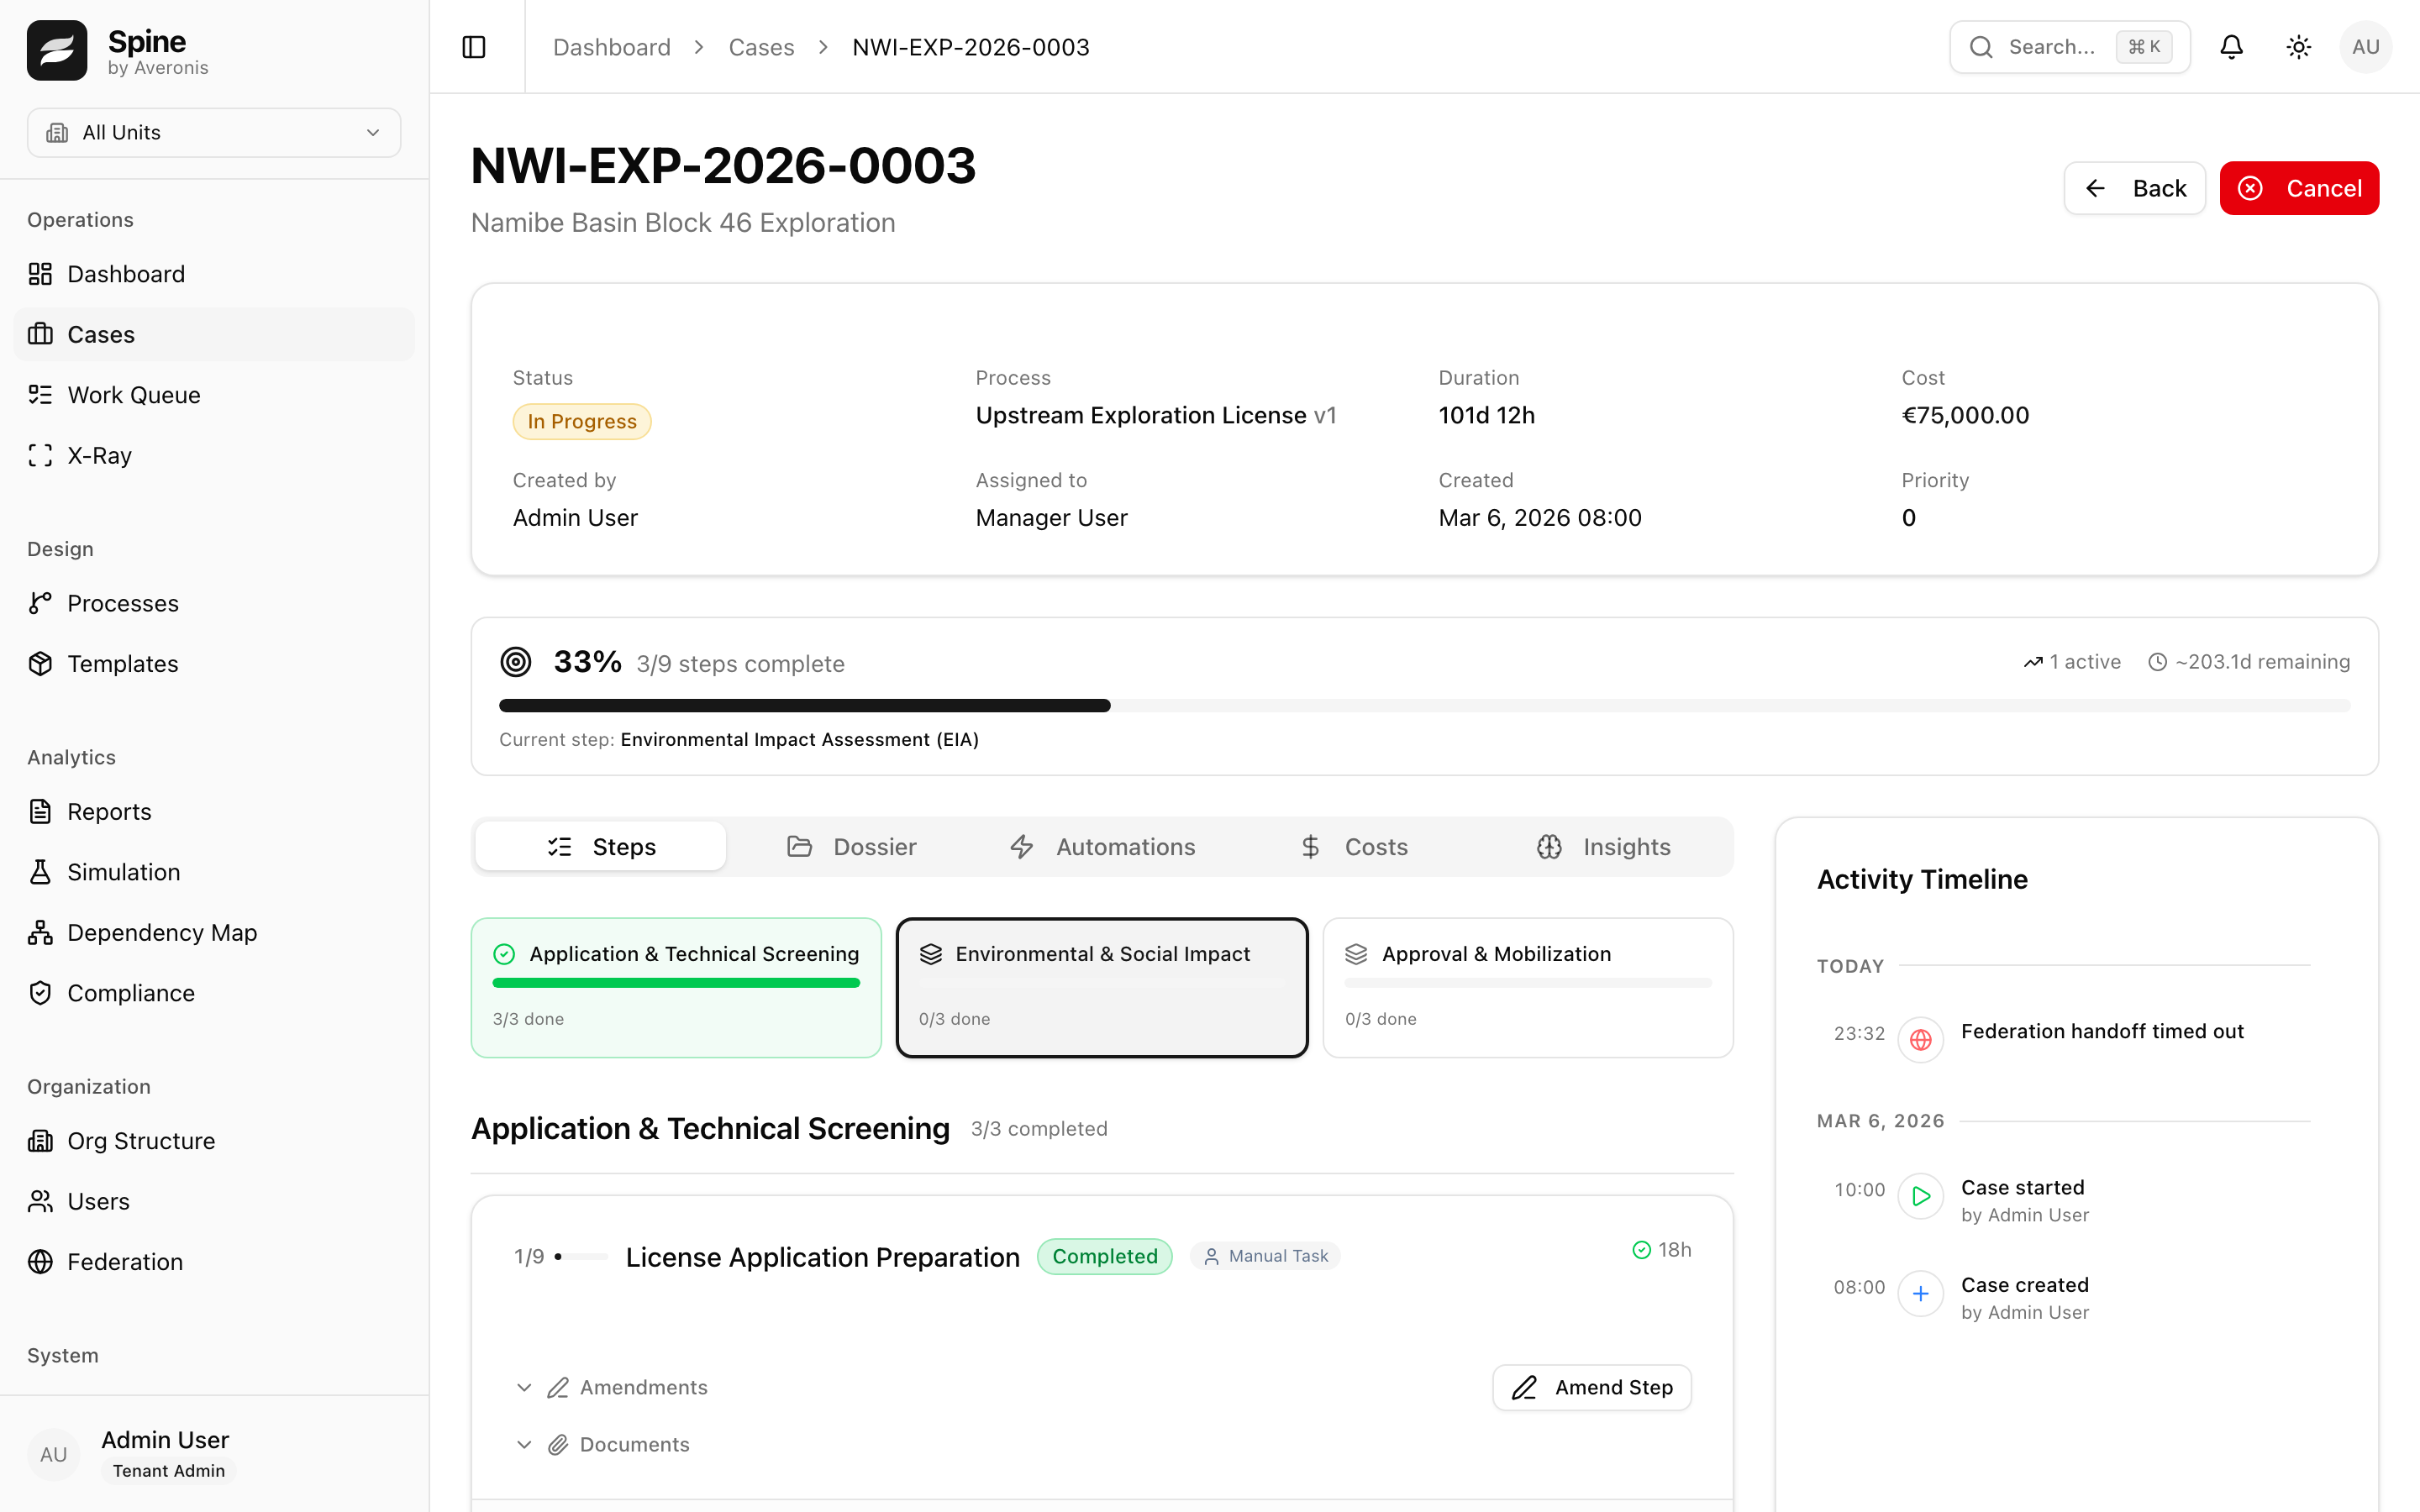This screenshot has height=1512, width=2420.
Task: Switch to the Costs tab
Action: click(1354, 847)
